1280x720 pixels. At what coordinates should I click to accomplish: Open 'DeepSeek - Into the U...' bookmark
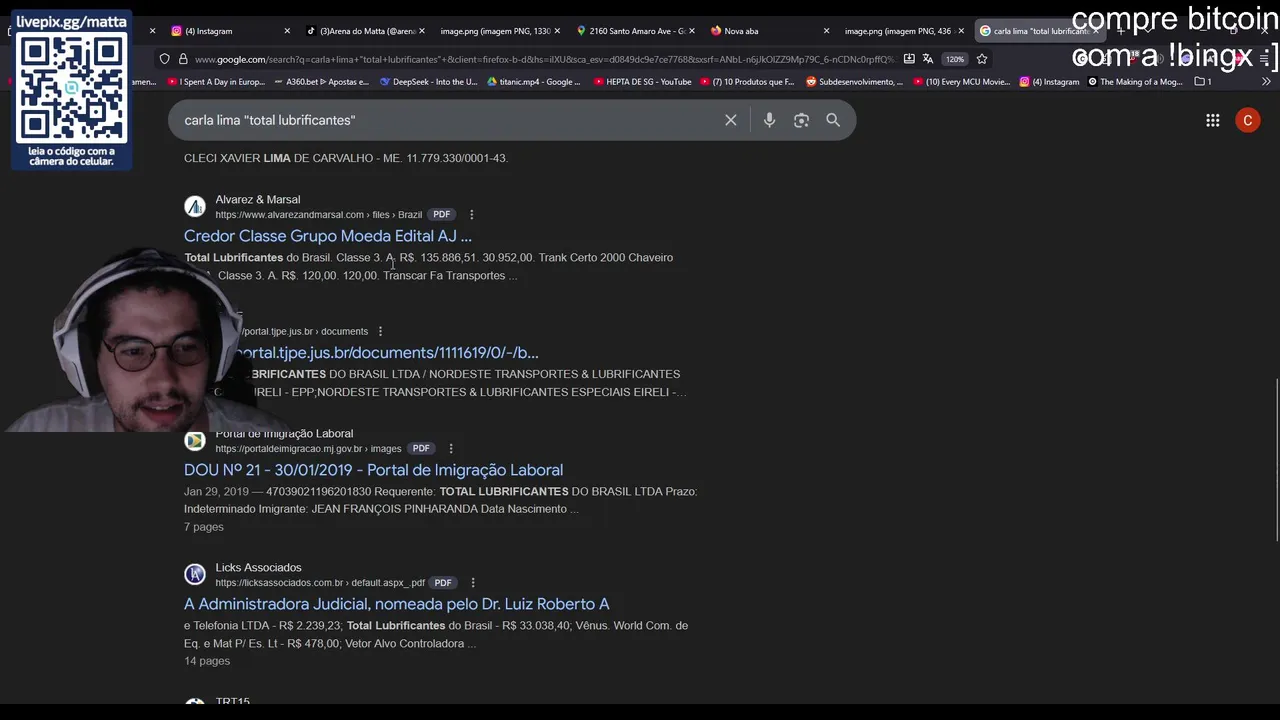click(x=429, y=82)
